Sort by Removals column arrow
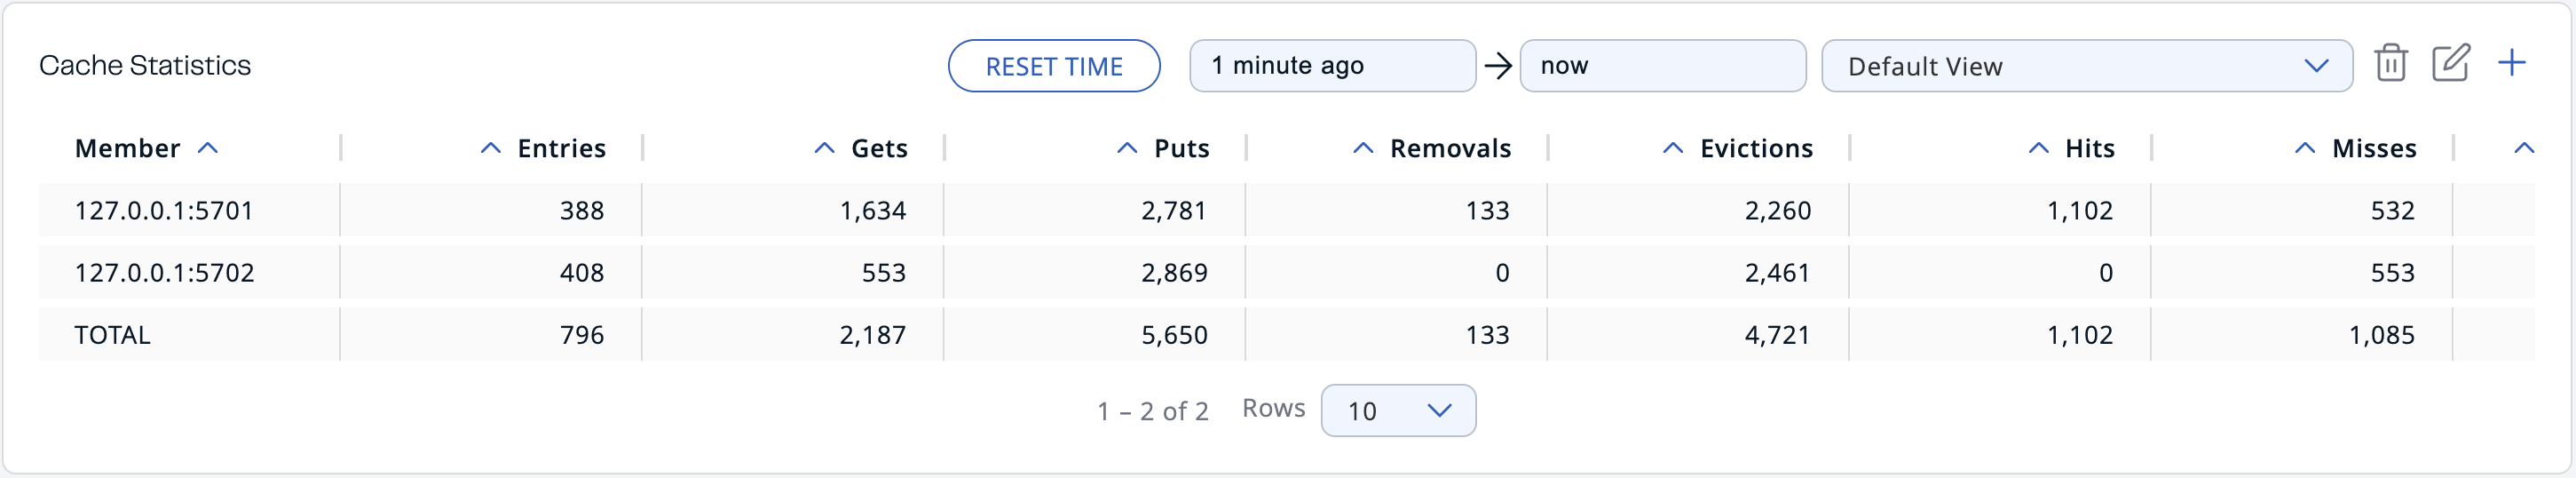2576x478 pixels. coord(1363,149)
